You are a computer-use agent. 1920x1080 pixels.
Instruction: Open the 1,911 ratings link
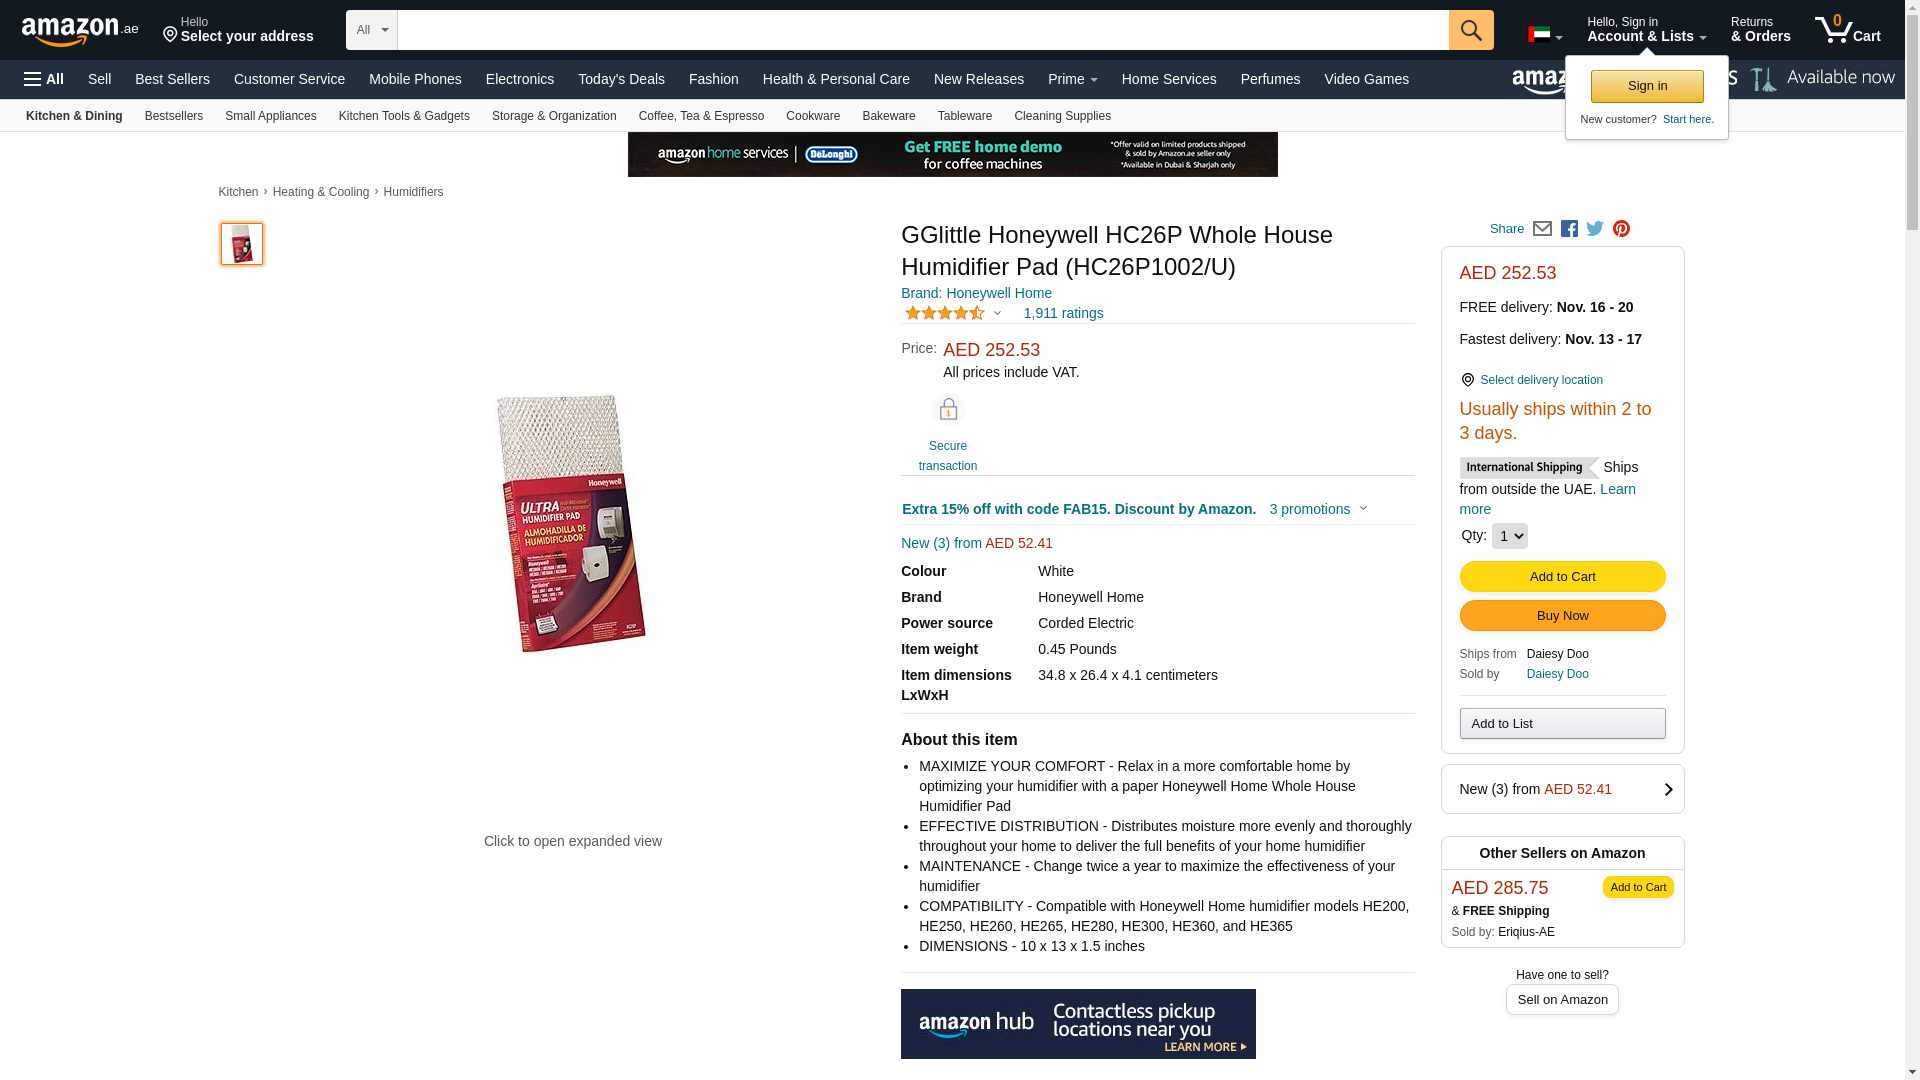(x=1063, y=313)
